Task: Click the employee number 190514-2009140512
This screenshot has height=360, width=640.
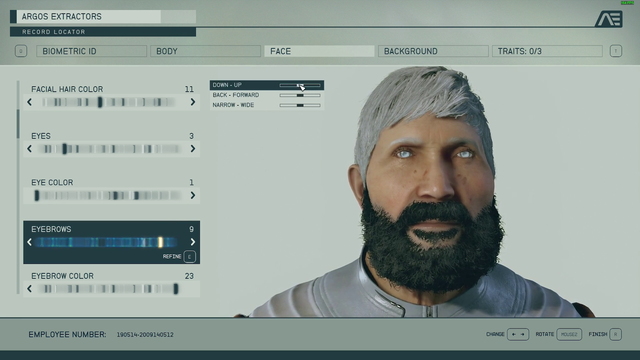Action: coord(145,335)
